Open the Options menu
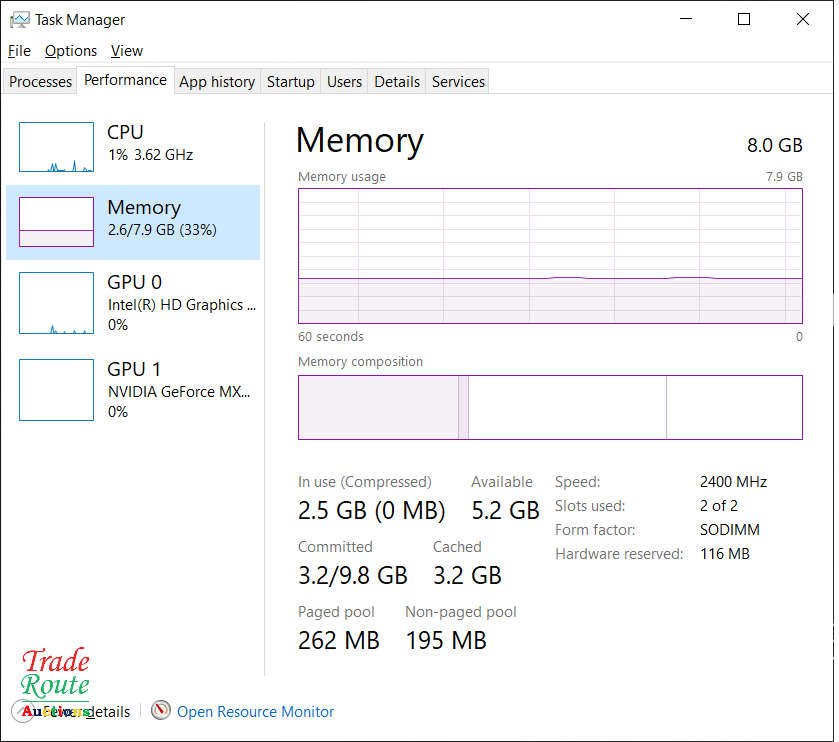This screenshot has height=742, width=839. (x=71, y=51)
